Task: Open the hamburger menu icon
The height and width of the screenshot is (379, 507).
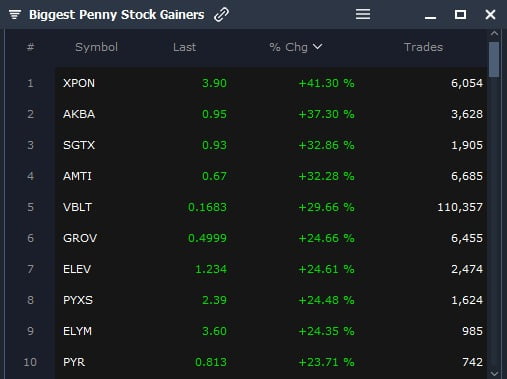Action: coord(363,14)
